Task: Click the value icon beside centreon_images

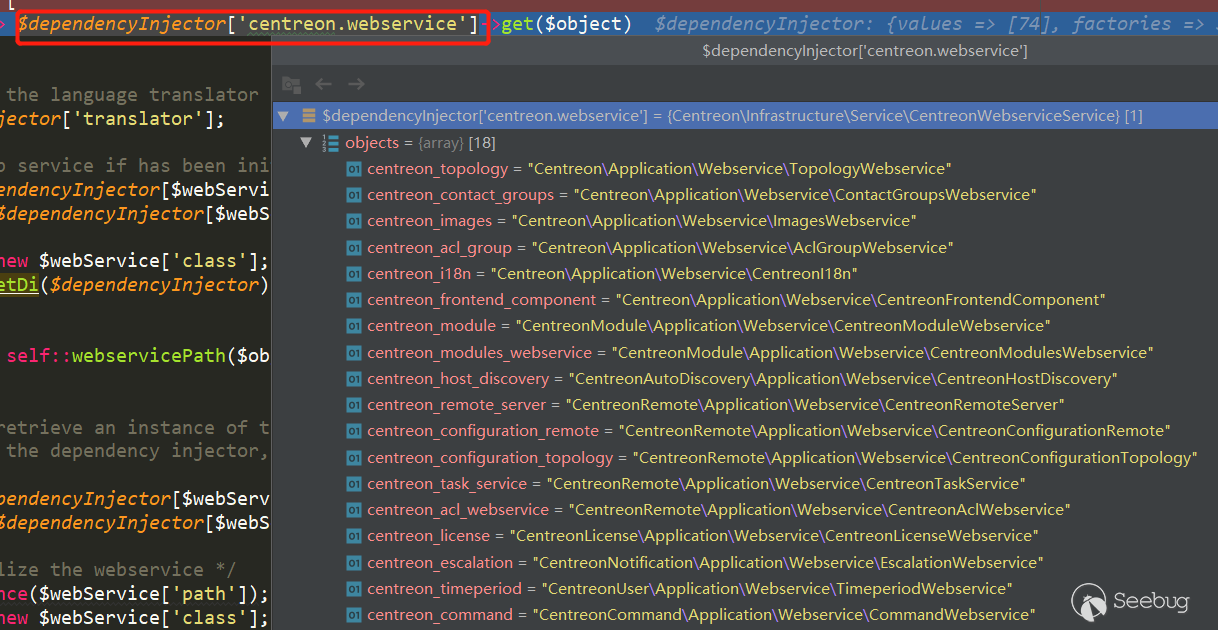Action: (x=353, y=221)
